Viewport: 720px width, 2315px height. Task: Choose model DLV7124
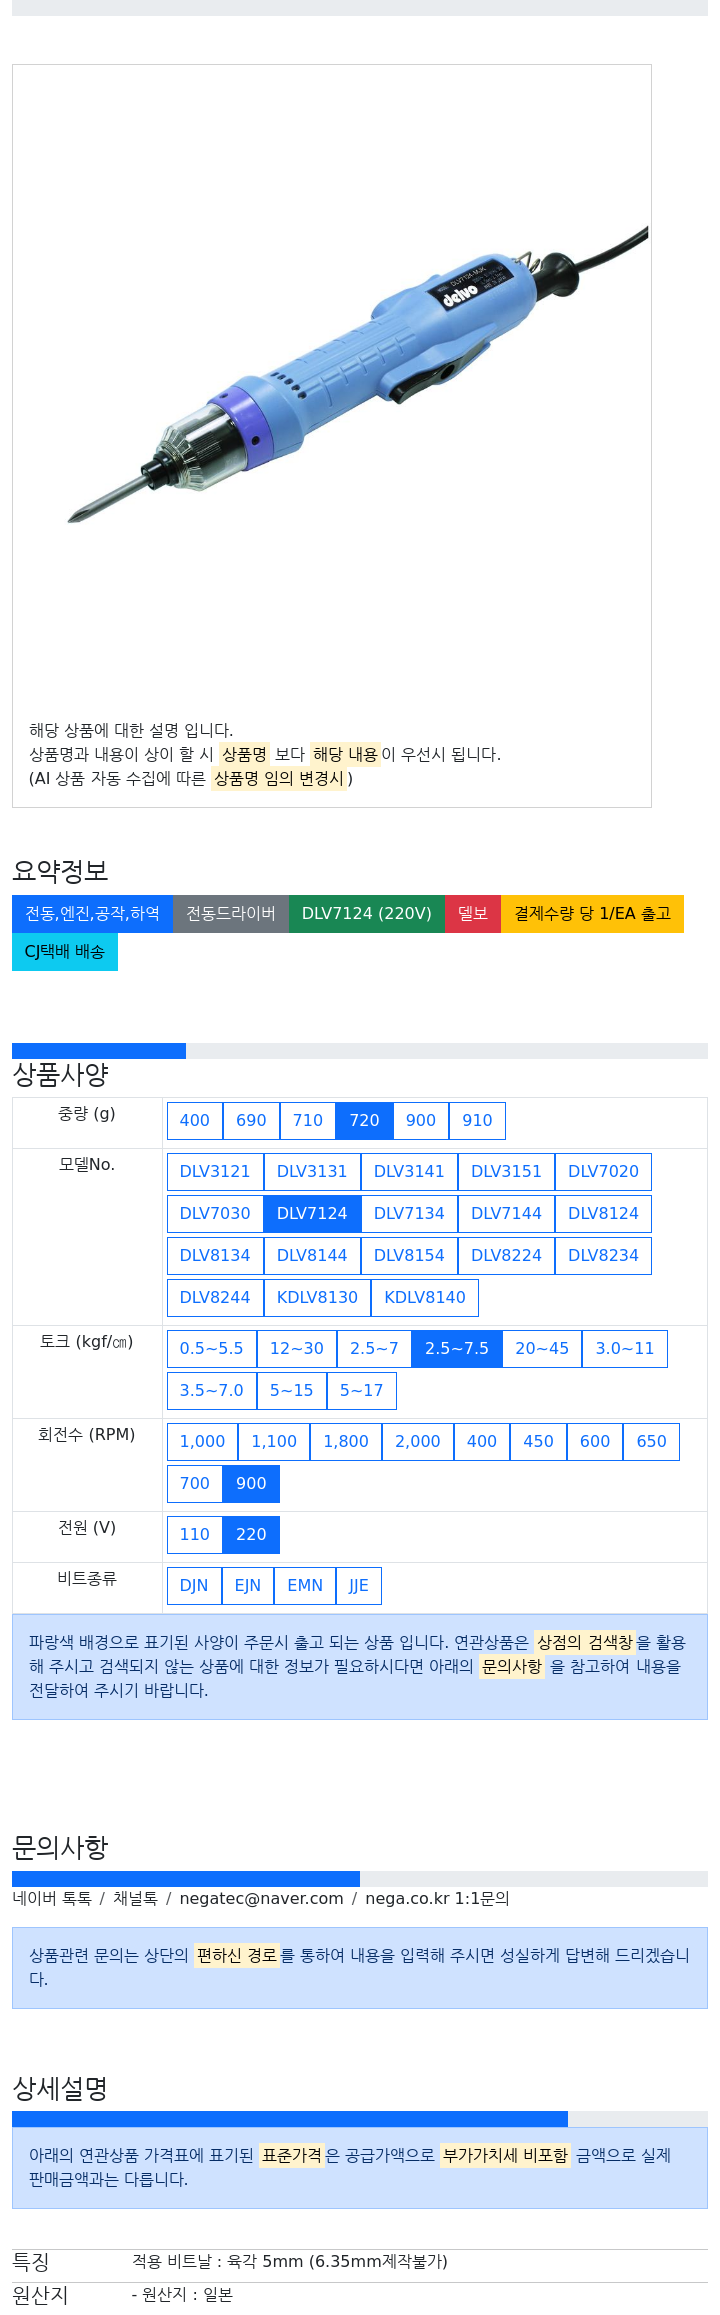point(312,1214)
